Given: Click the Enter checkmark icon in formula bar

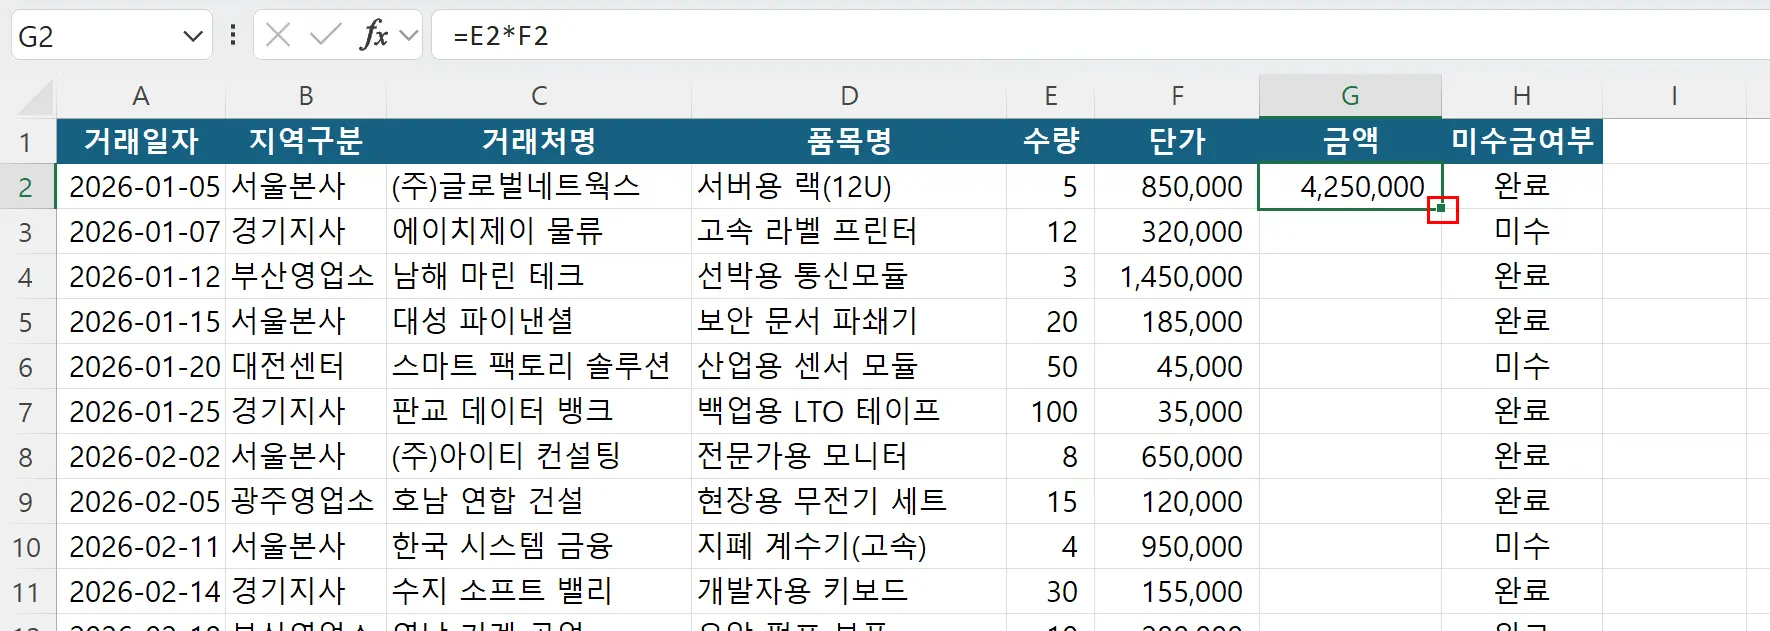Looking at the screenshot, I should [x=325, y=36].
